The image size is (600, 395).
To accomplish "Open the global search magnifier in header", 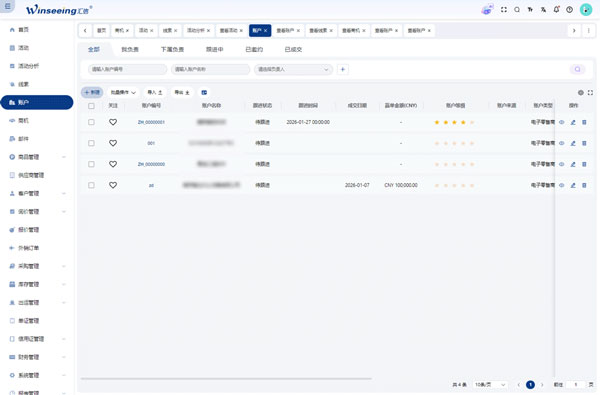I will pyautogui.click(x=517, y=10).
